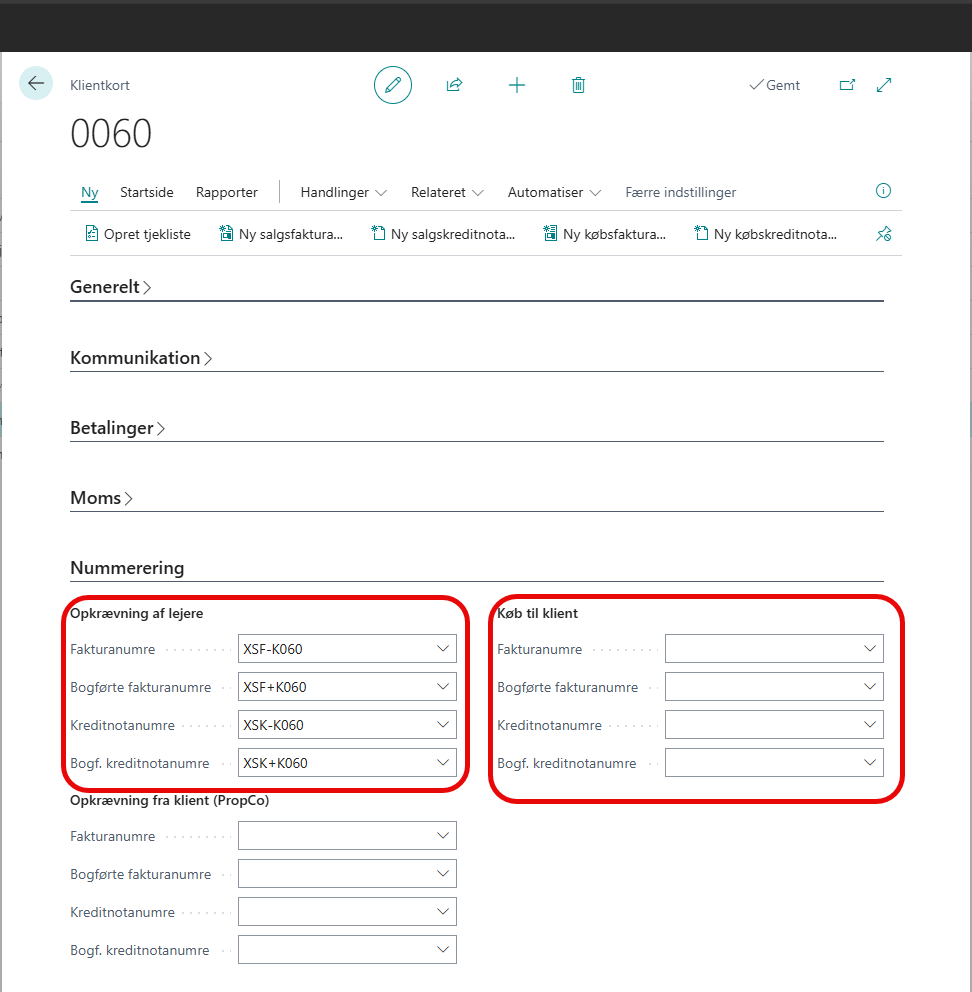The width and height of the screenshot is (972, 992).
Task: Click the plus icon to create new
Action: click(516, 85)
